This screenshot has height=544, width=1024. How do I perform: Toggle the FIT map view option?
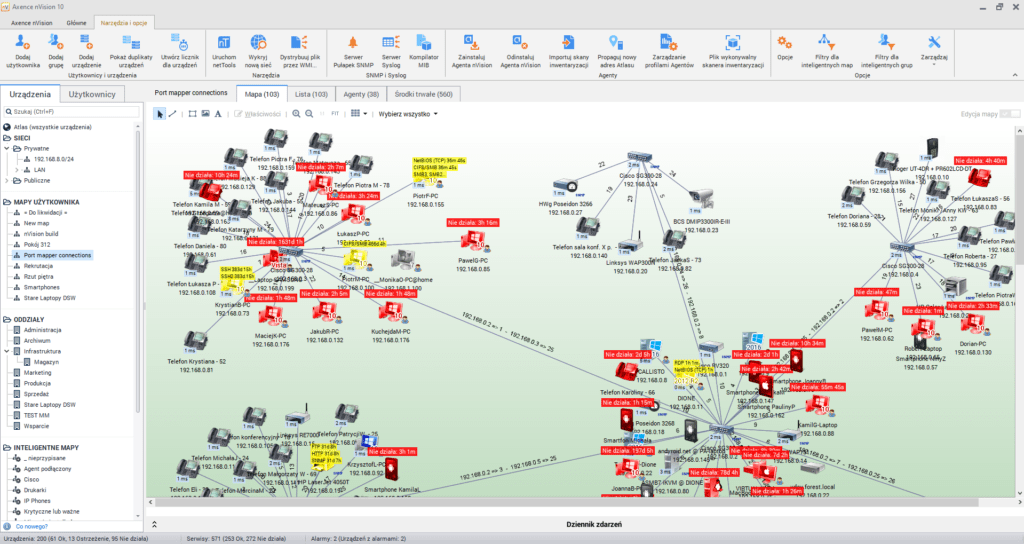pos(335,114)
